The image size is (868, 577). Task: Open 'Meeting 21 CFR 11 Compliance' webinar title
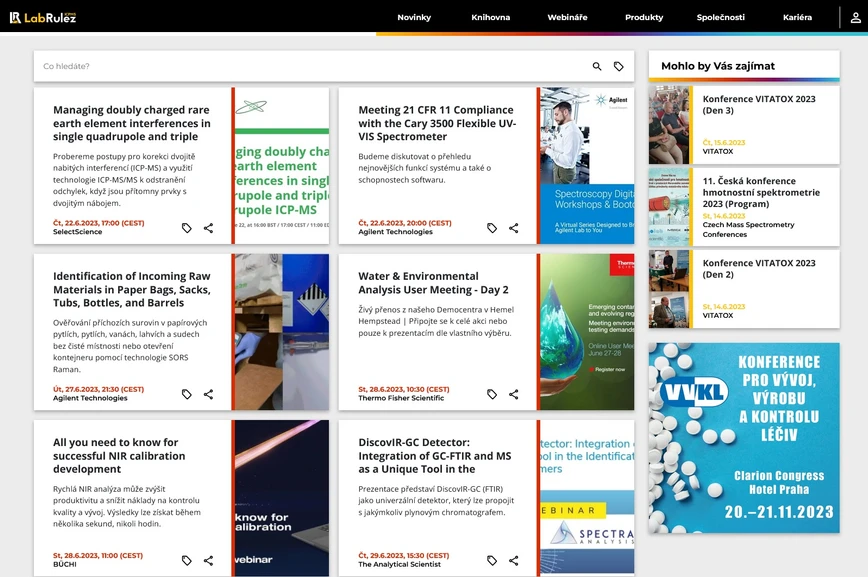[x=437, y=123]
